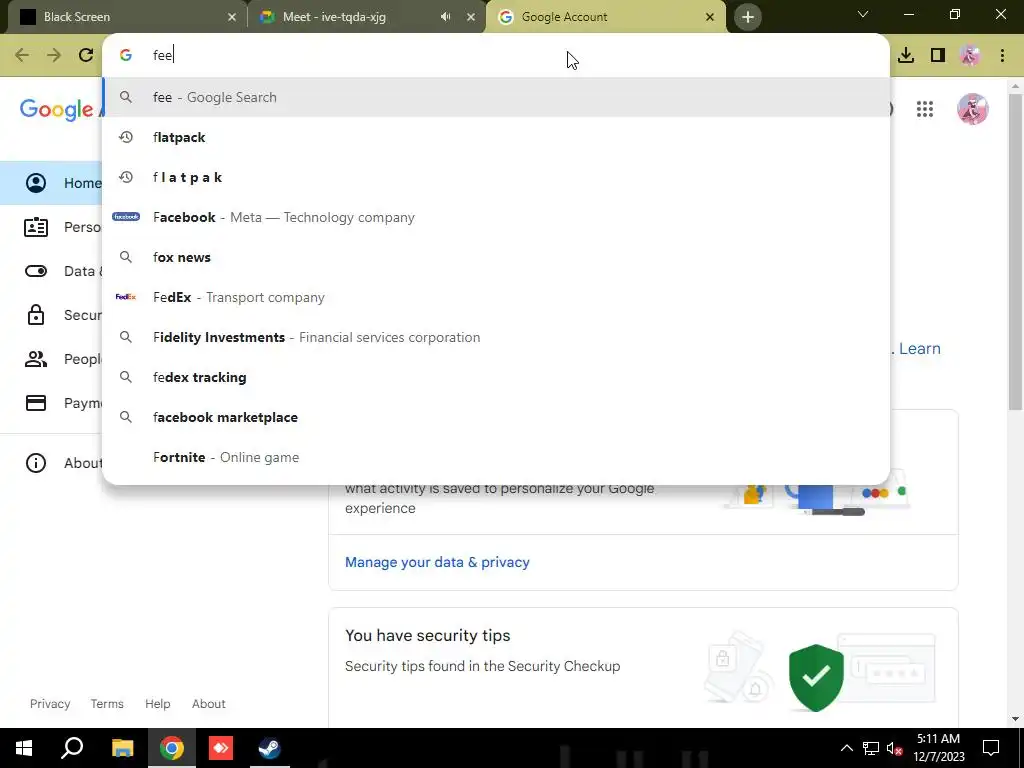Viewport: 1024px width, 768px height.
Task: Open the Google apps grid
Action: 925,109
